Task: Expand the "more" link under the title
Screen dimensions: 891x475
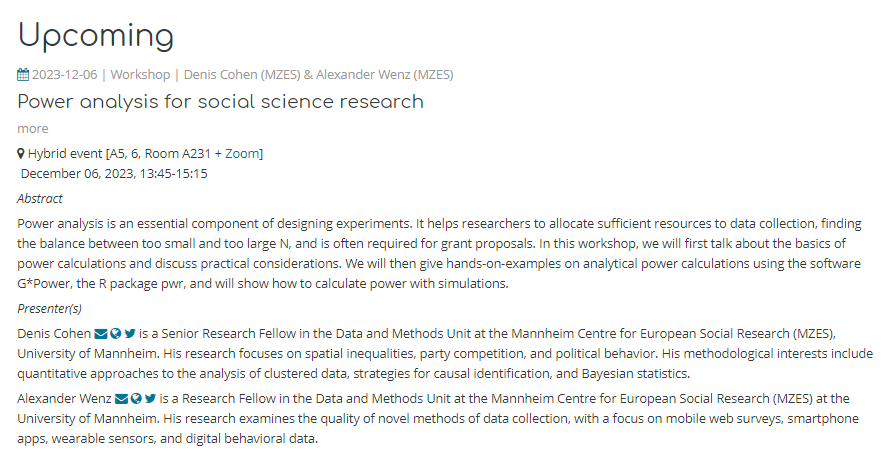Action: pyautogui.click(x=32, y=128)
